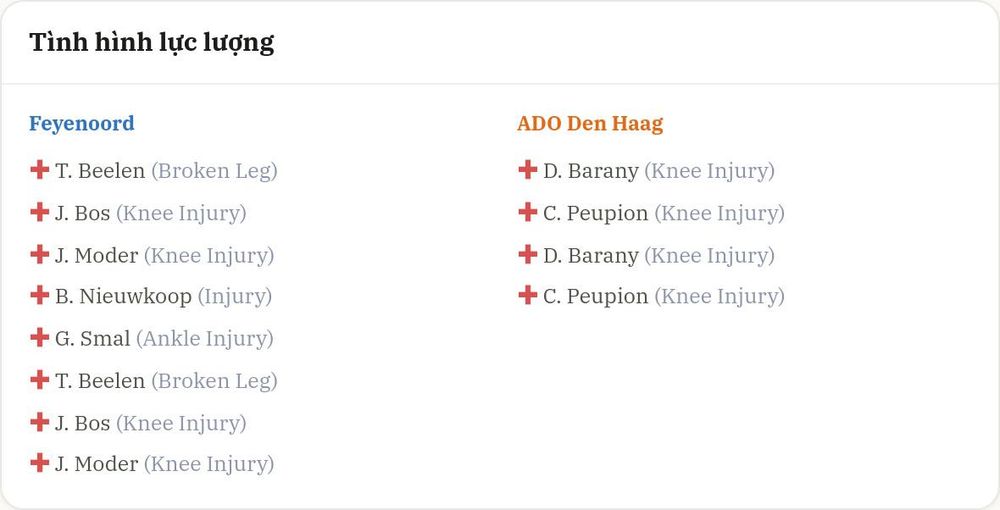Image resolution: width=1000 pixels, height=510 pixels.
Task: Click the (Ankle Injury) label
Action: pos(205,339)
